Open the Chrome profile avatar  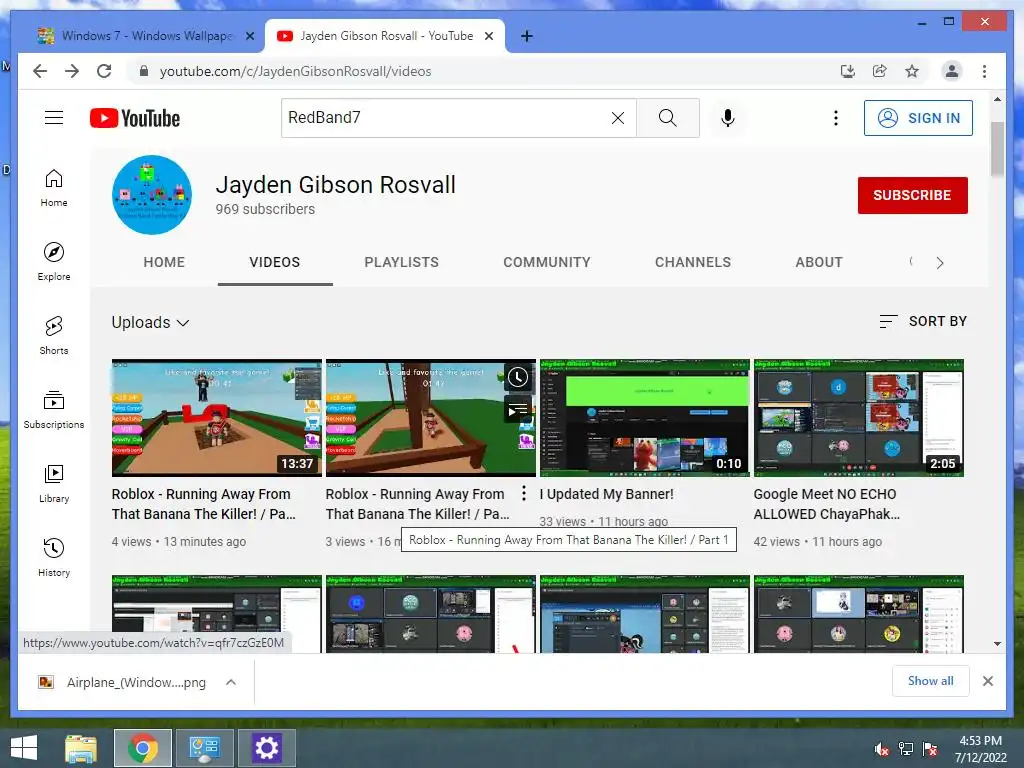click(x=952, y=71)
